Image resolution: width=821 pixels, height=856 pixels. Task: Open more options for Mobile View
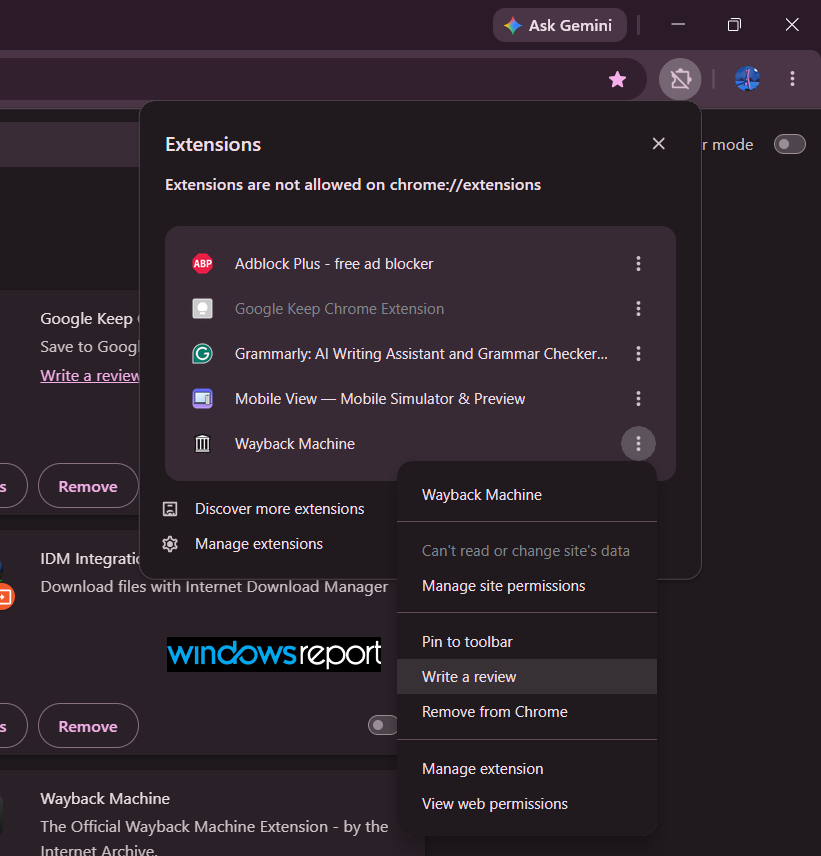click(638, 399)
